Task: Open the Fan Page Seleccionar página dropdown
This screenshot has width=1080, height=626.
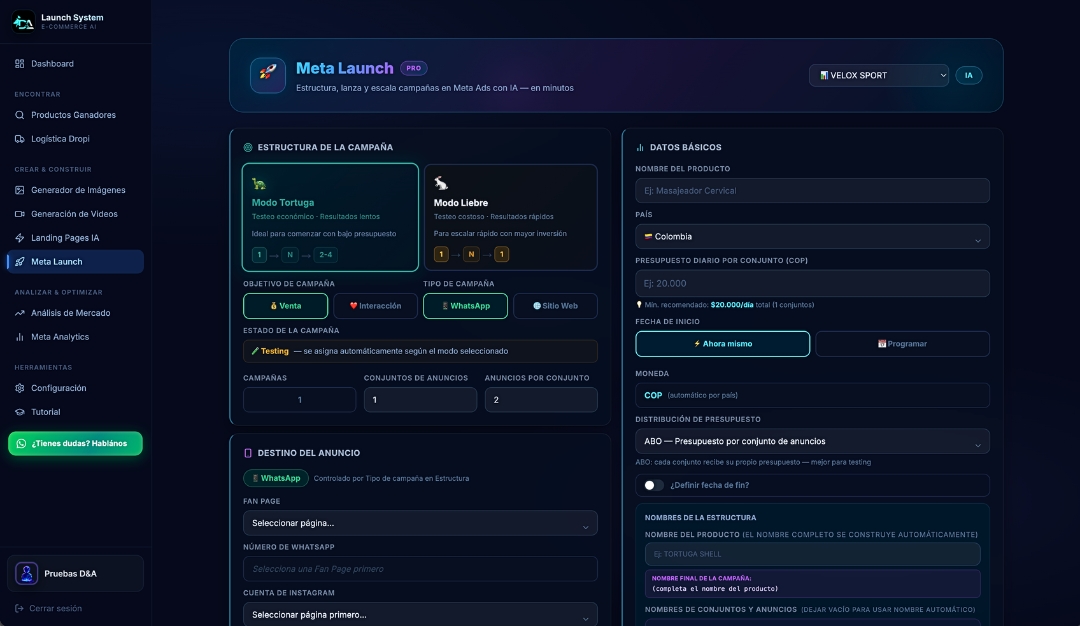Action: coord(420,523)
